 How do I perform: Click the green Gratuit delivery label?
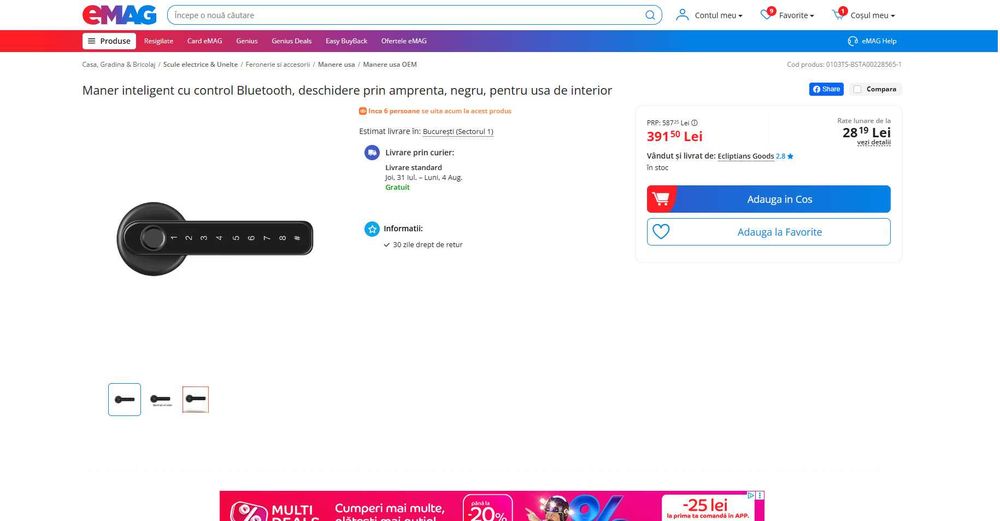(x=397, y=187)
